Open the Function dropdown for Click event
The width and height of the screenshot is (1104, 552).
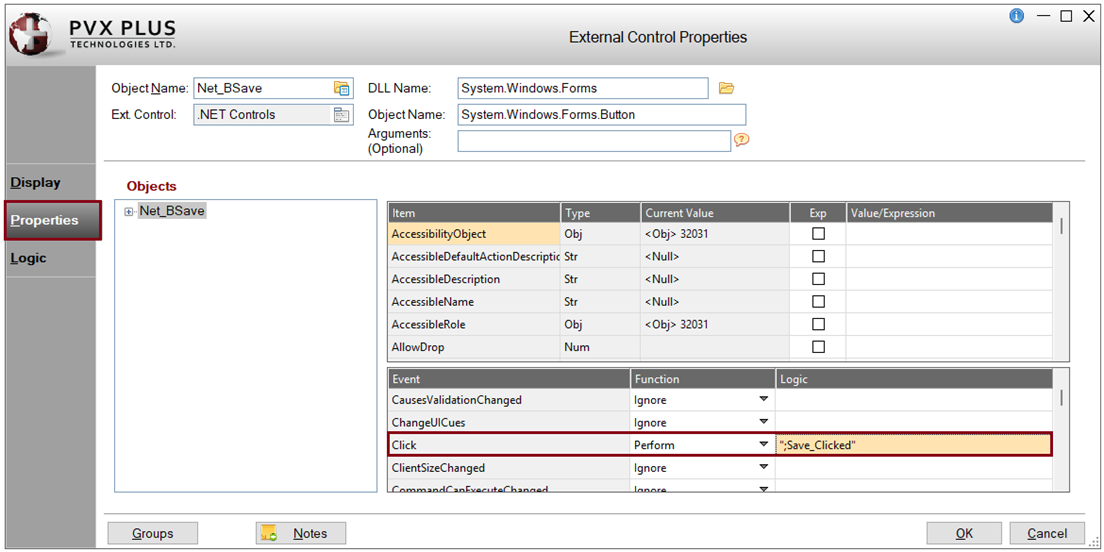click(763, 444)
